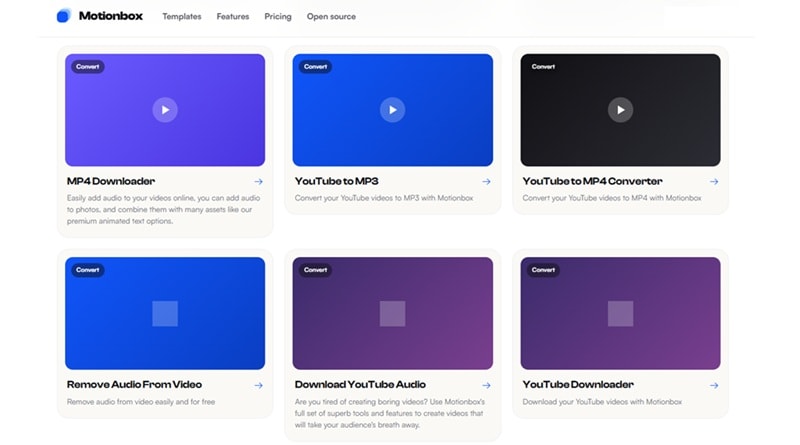Open the YouTube to MP4 Converter title
The image size is (800, 445).
tap(592, 181)
